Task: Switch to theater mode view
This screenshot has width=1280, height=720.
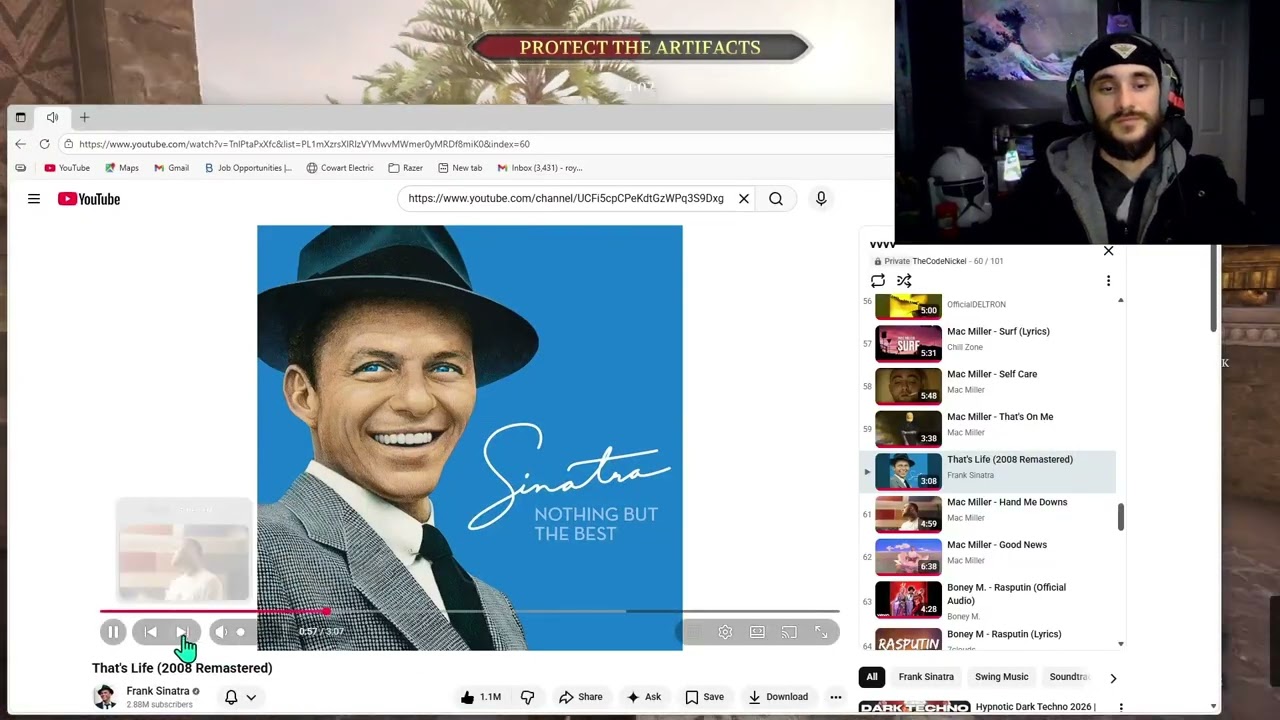Action: click(x=757, y=632)
